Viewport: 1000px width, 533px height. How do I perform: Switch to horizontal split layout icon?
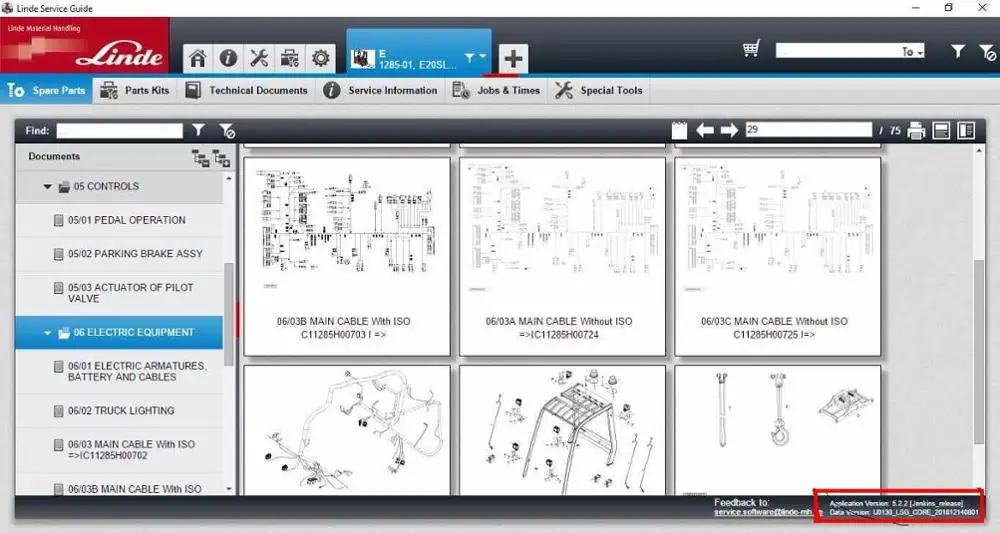pyautogui.click(x=941, y=131)
